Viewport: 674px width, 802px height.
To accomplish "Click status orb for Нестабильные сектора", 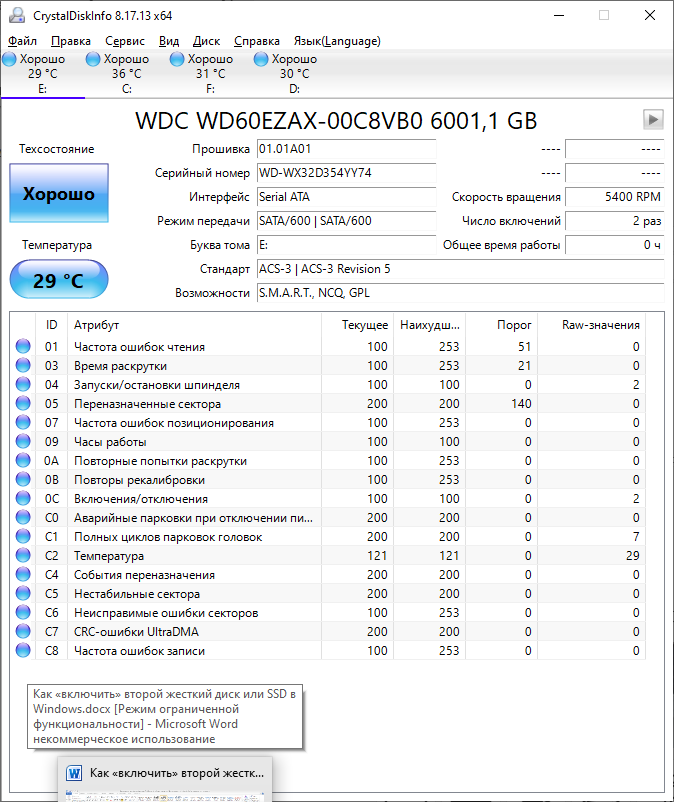I will click(23, 593).
